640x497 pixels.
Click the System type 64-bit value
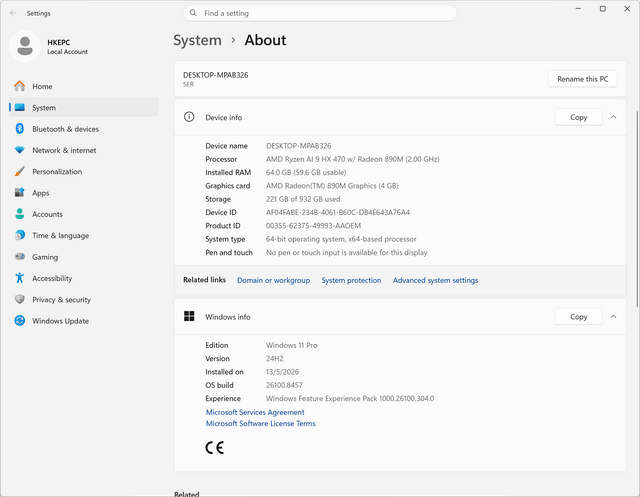[x=341, y=239]
